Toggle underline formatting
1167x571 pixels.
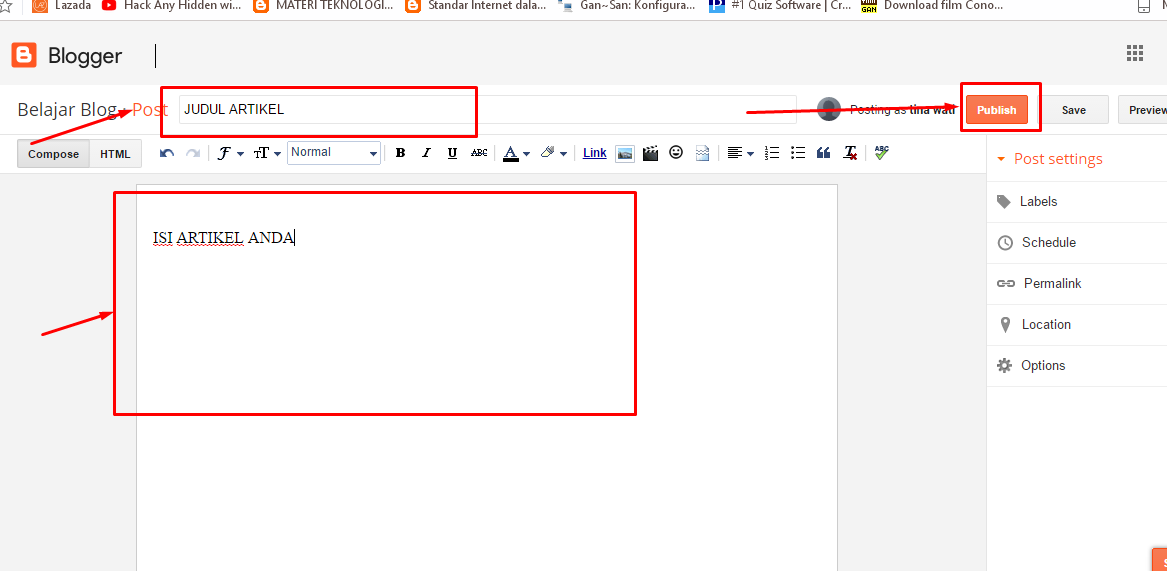pos(452,153)
